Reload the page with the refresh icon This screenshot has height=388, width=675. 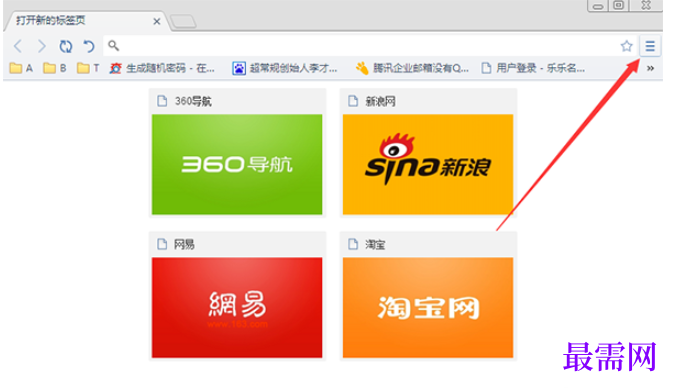coord(65,46)
